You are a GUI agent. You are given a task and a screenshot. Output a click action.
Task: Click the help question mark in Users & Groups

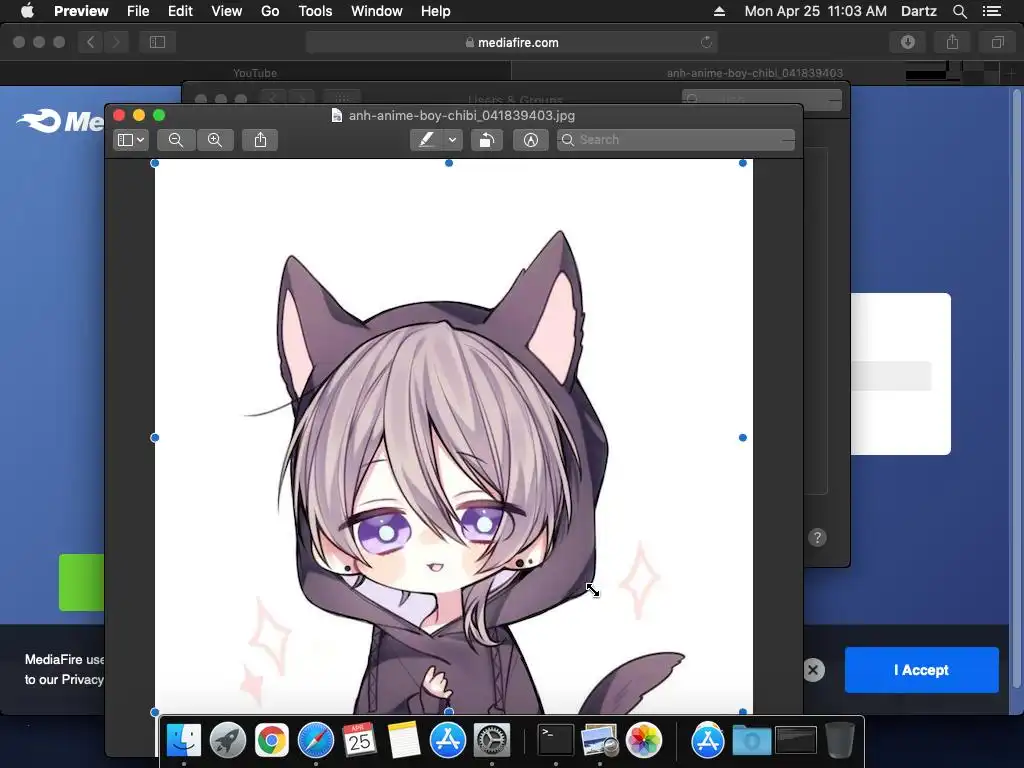click(x=817, y=537)
